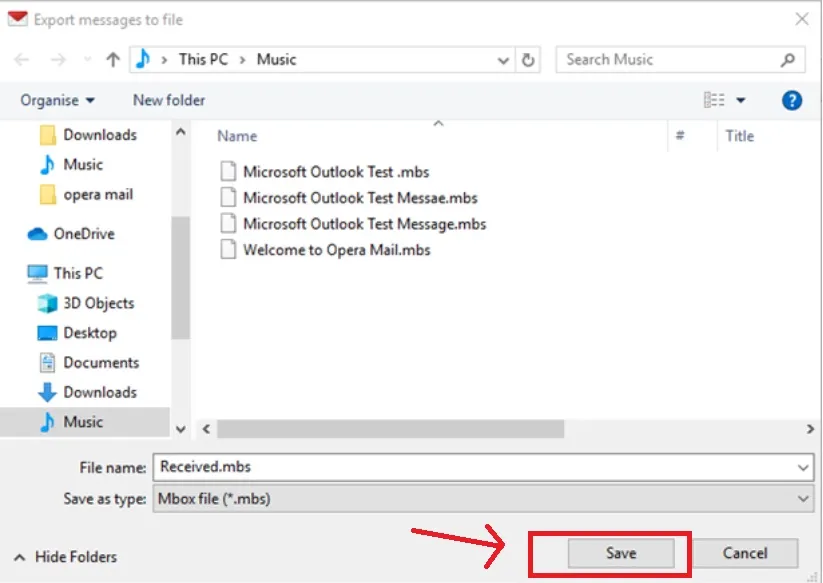Image resolution: width=823 pixels, height=583 pixels.
Task: Click the Save button
Action: (620, 553)
